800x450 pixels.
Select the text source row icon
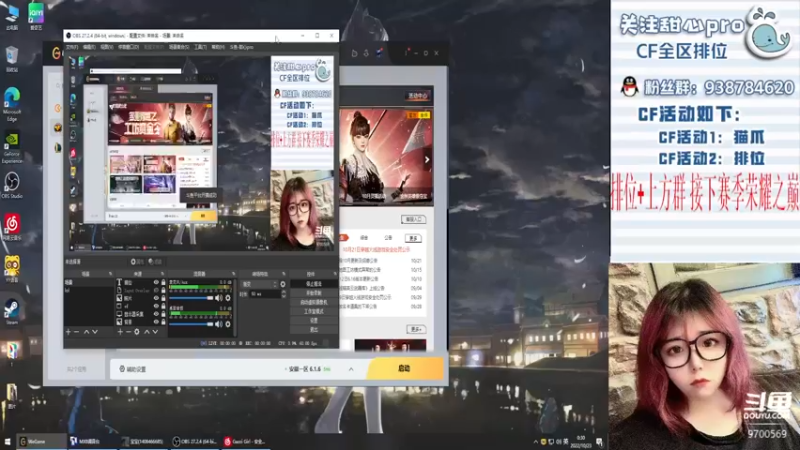119,282
